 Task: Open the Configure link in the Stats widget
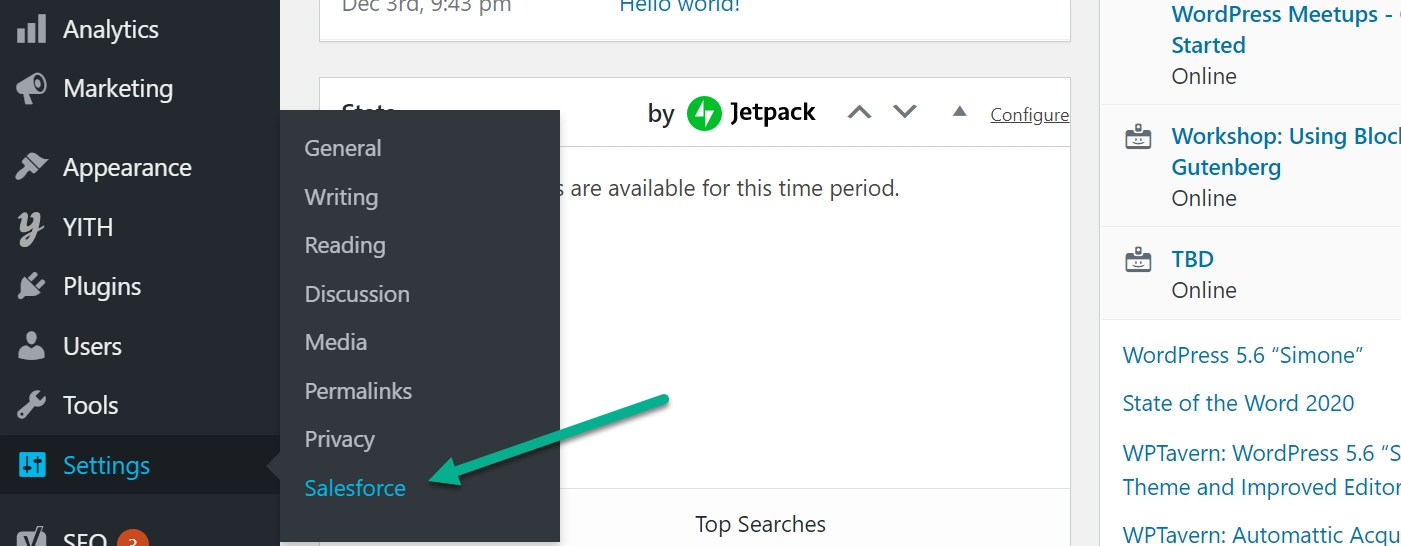pyautogui.click(x=1029, y=114)
